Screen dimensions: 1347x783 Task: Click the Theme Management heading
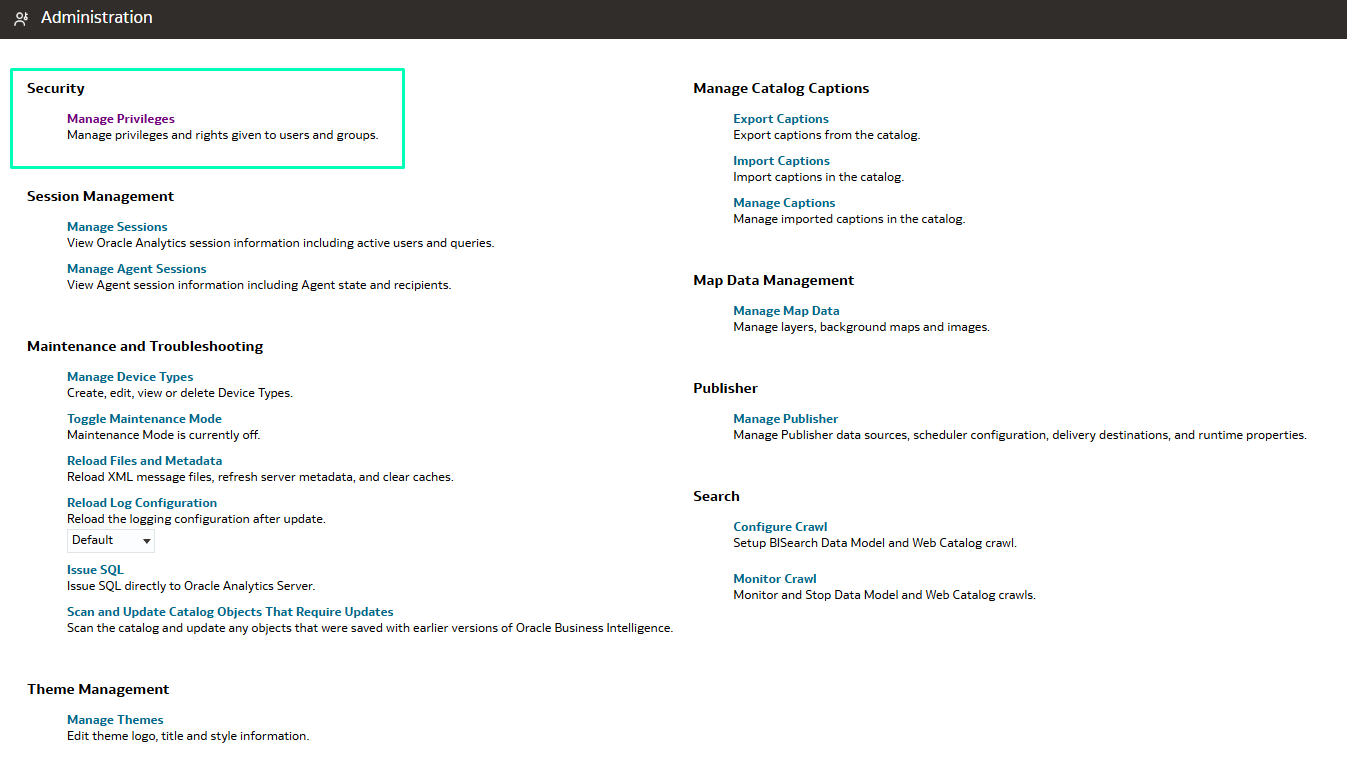coord(98,690)
